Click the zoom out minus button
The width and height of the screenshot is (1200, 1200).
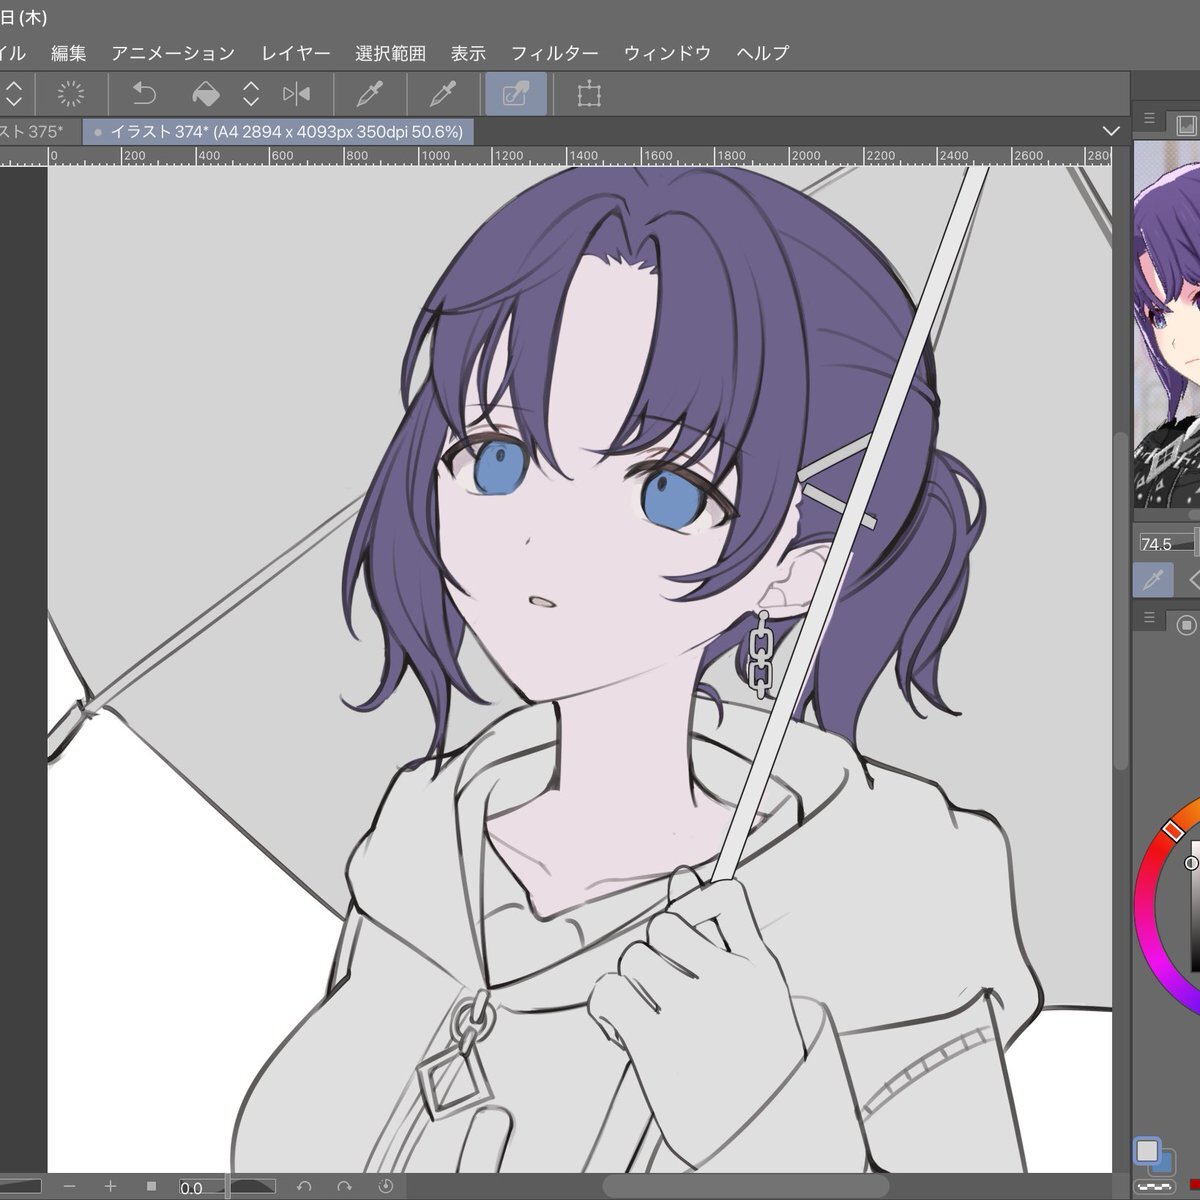click(69, 1186)
